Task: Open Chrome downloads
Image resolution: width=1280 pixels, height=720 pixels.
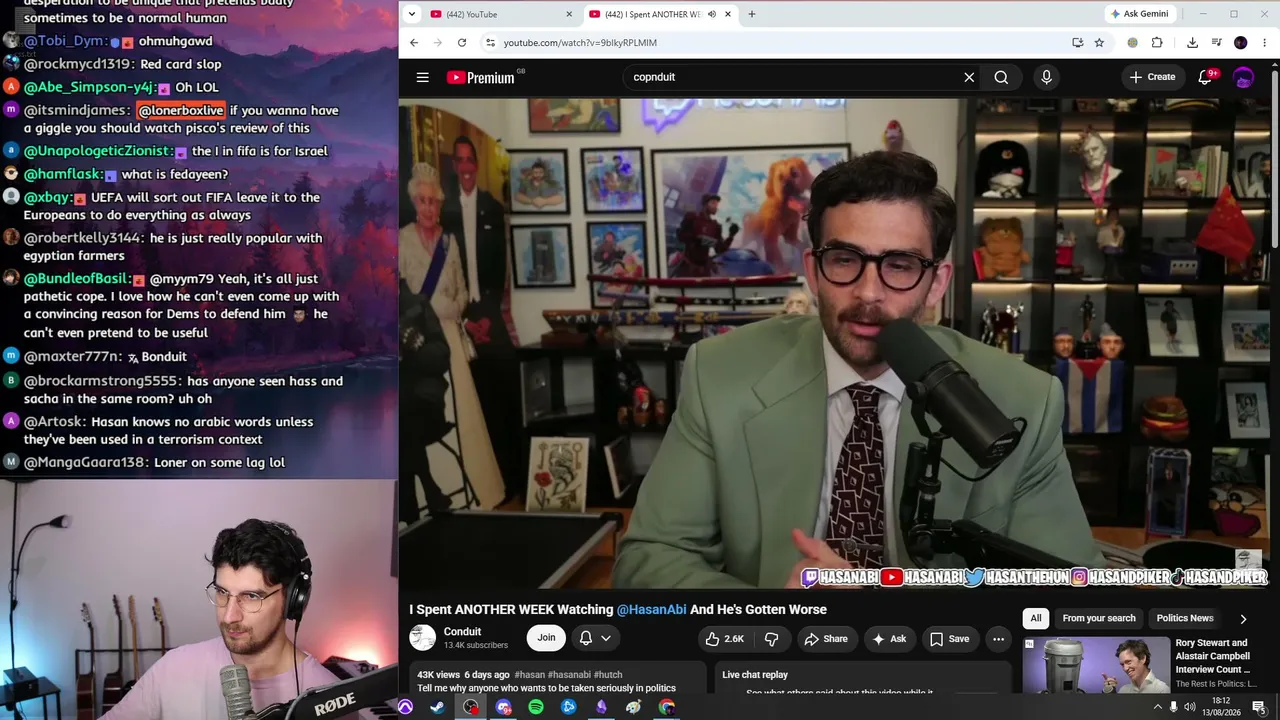Action: click(x=1192, y=43)
